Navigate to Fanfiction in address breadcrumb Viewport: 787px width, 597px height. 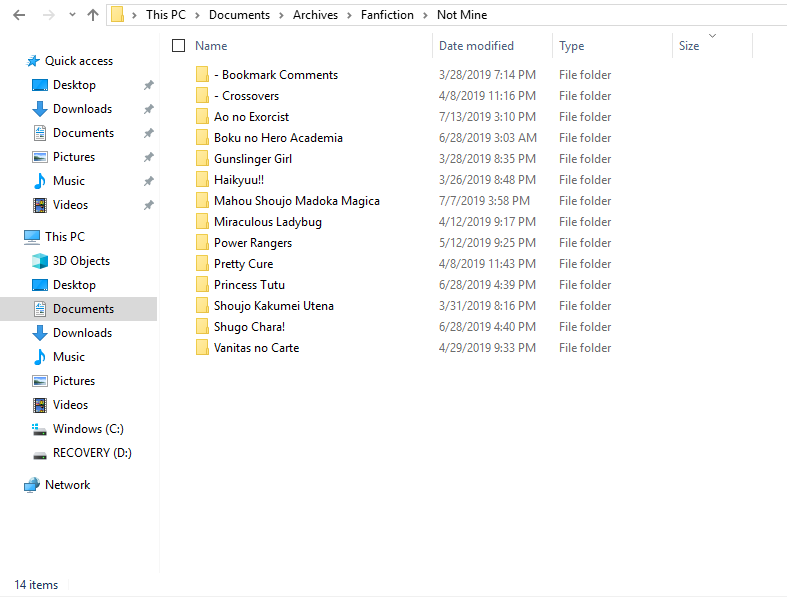click(x=387, y=15)
